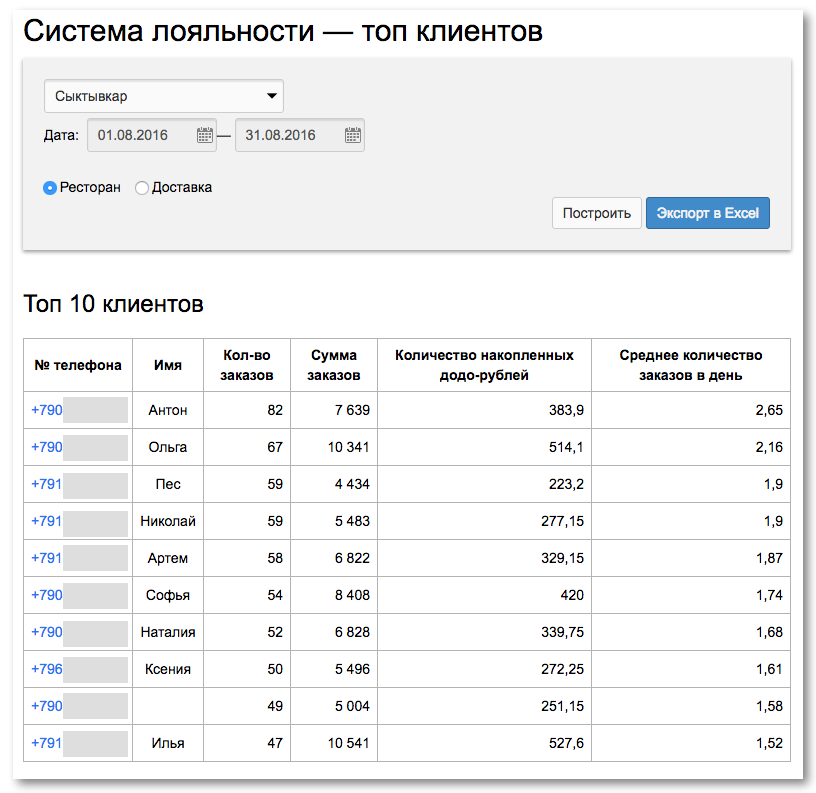This screenshot has height=793, width=816.
Task: Click order count 82 in Антон's row
Action: (275, 410)
